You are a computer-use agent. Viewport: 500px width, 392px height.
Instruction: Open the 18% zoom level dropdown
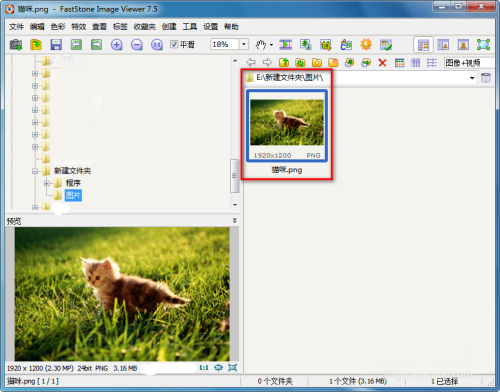244,44
